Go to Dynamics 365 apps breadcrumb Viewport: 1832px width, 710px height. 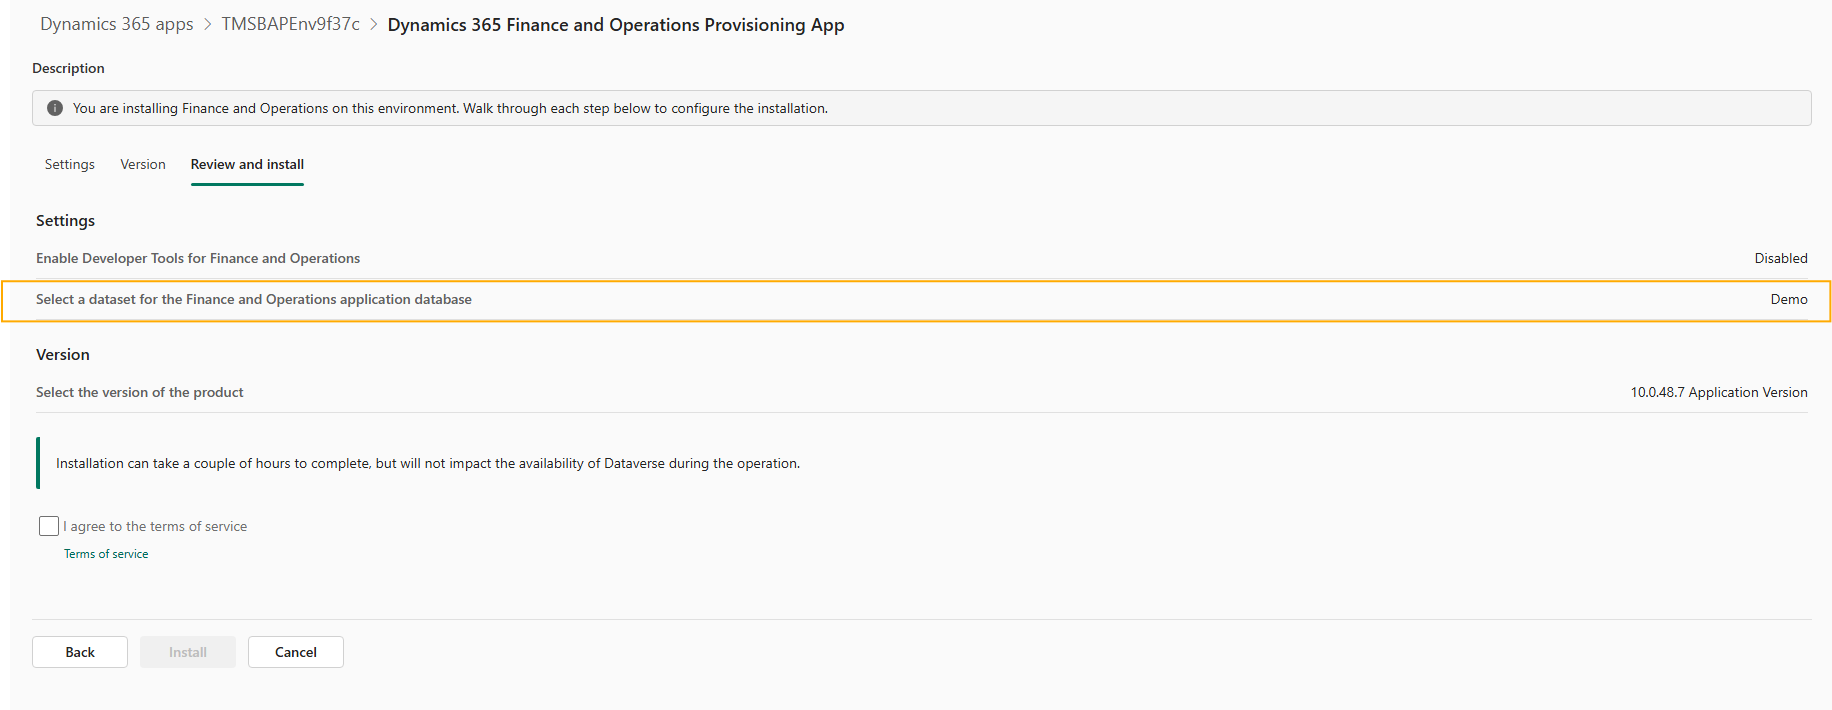point(117,24)
